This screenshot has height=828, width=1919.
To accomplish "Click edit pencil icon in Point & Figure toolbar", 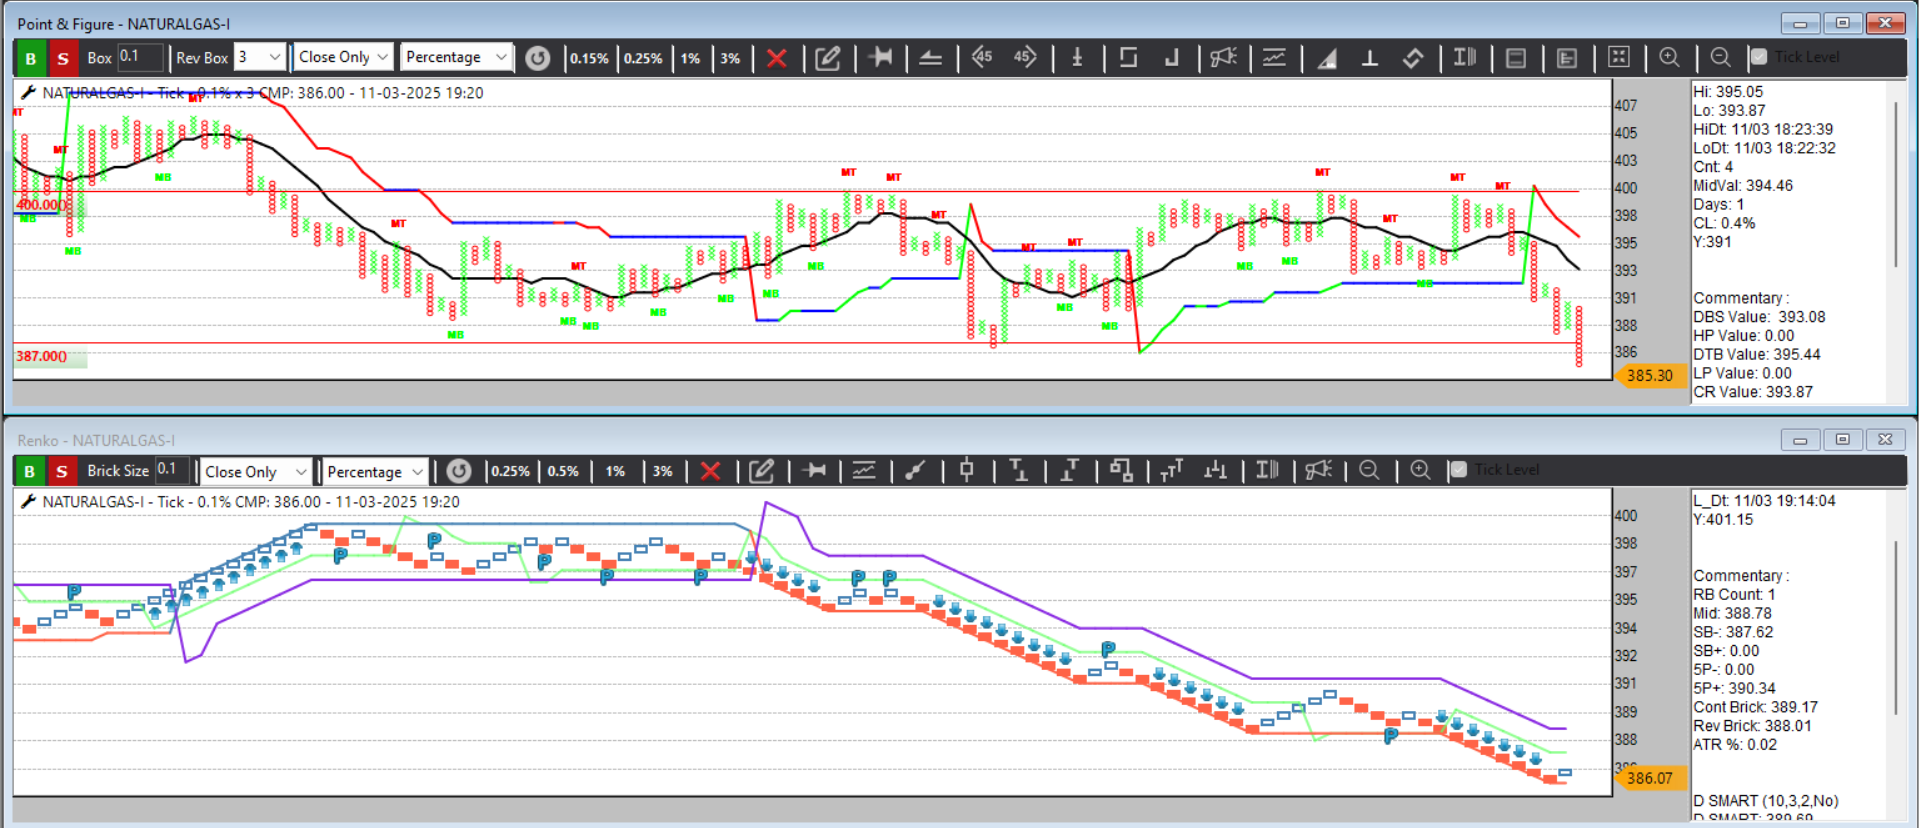I will (828, 58).
